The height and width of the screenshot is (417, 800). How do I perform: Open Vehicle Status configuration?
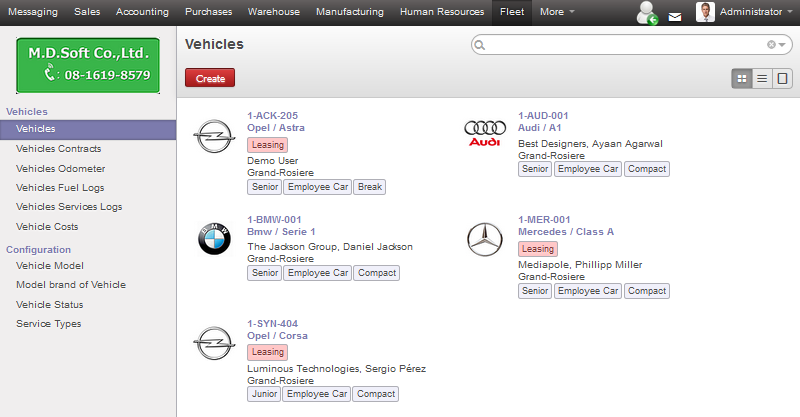coord(49,305)
